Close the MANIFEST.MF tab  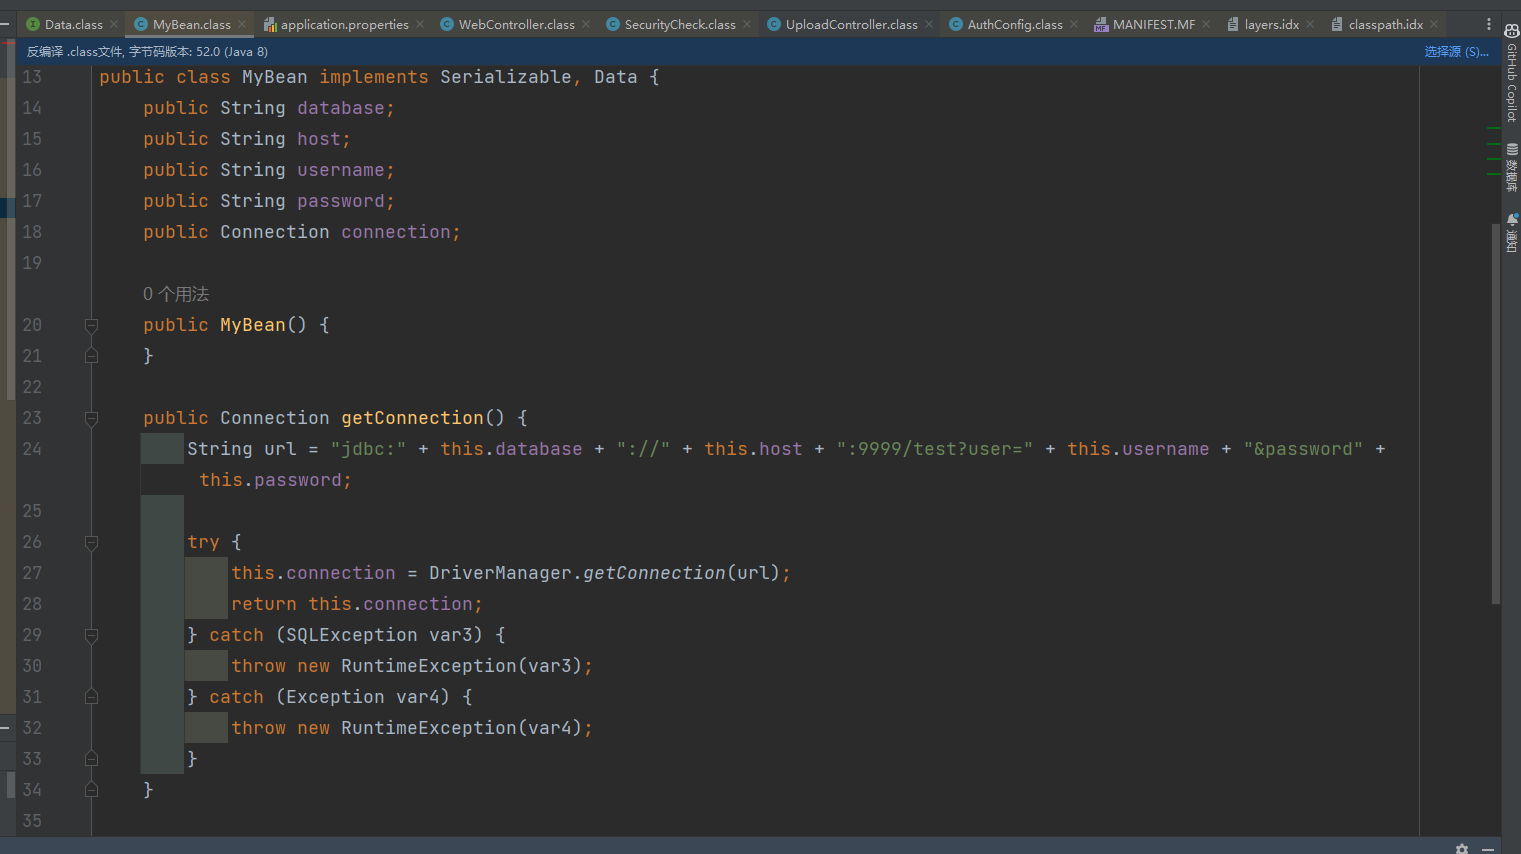1206,24
